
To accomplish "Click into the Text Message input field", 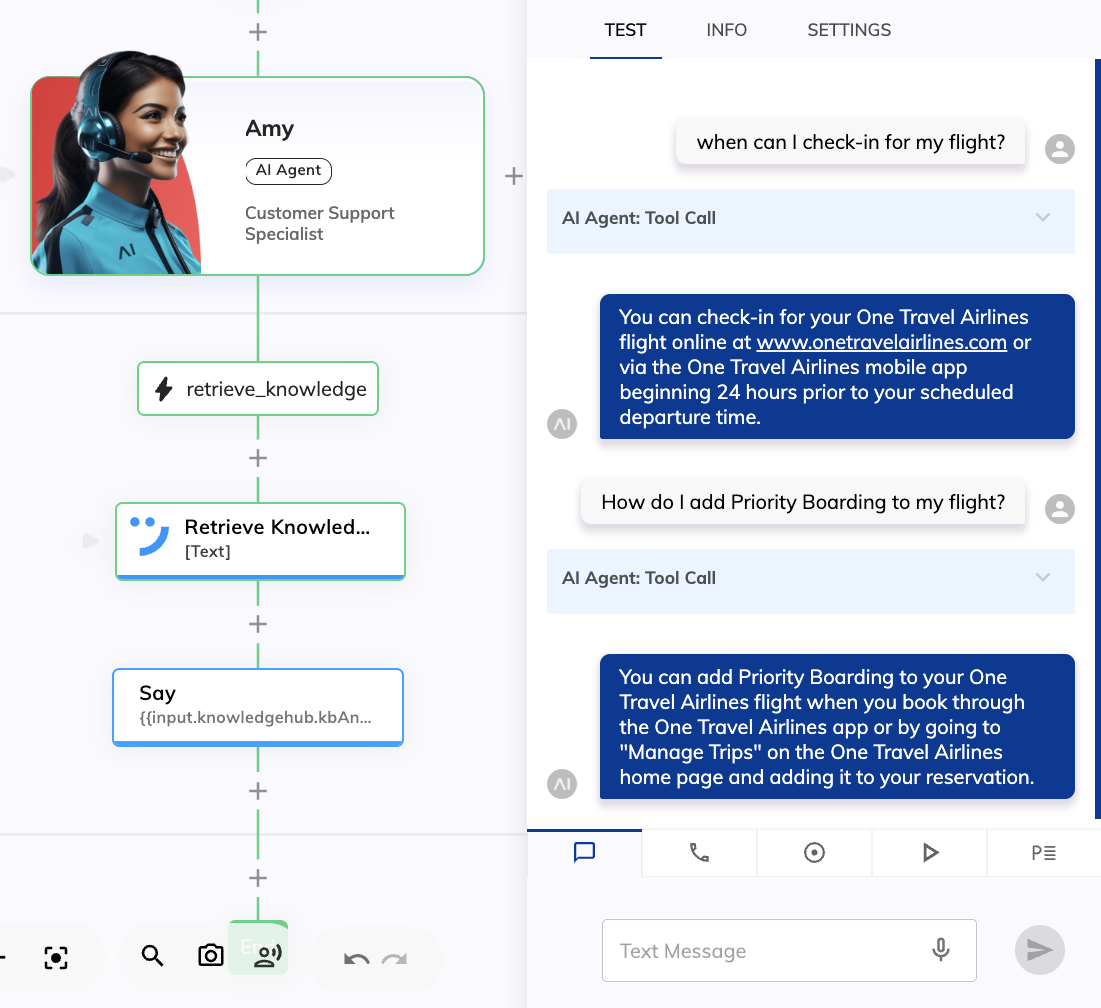I will point(765,951).
